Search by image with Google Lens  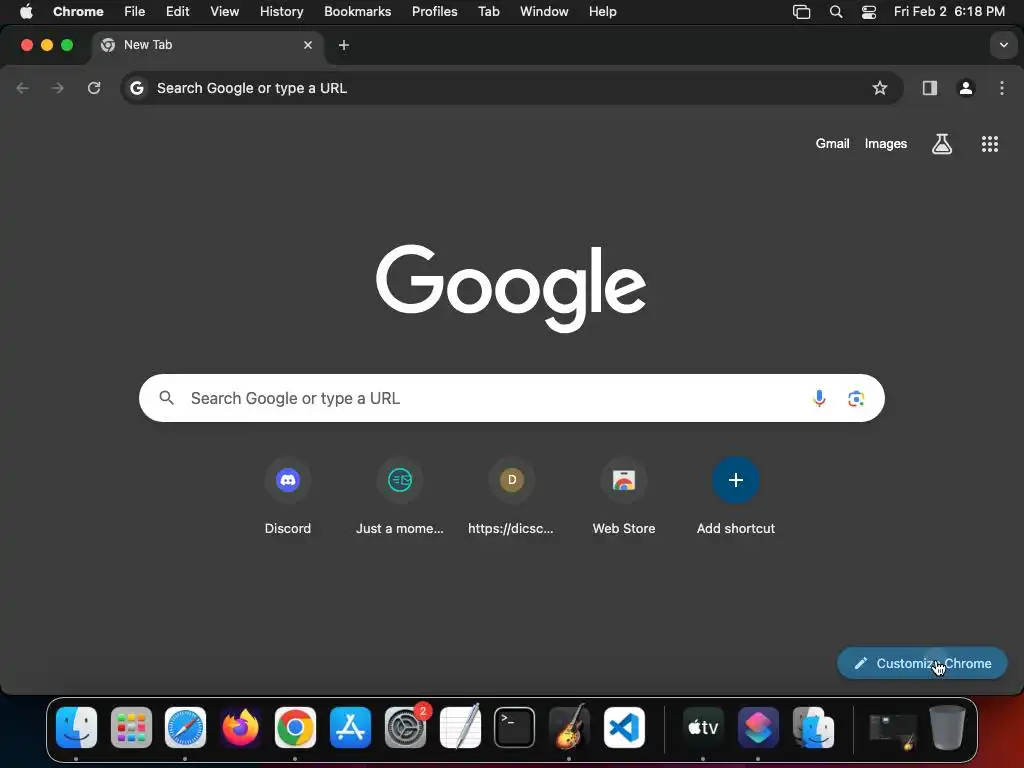tap(856, 398)
